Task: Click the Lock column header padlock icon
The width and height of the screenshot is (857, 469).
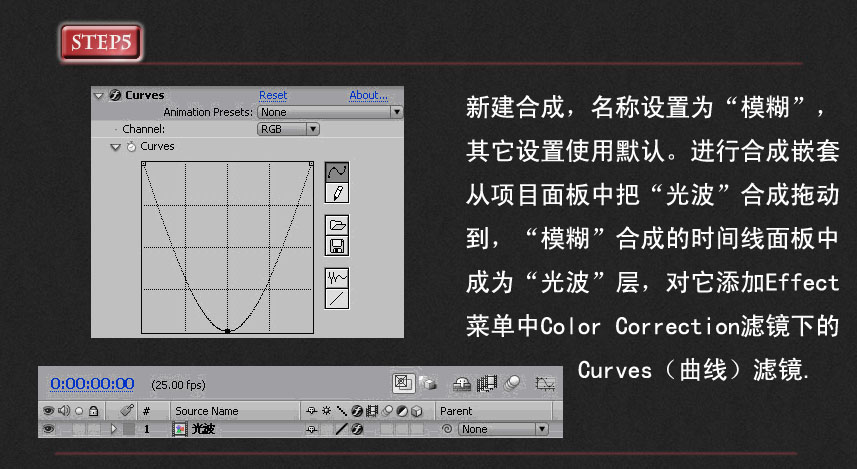Action: coord(93,411)
